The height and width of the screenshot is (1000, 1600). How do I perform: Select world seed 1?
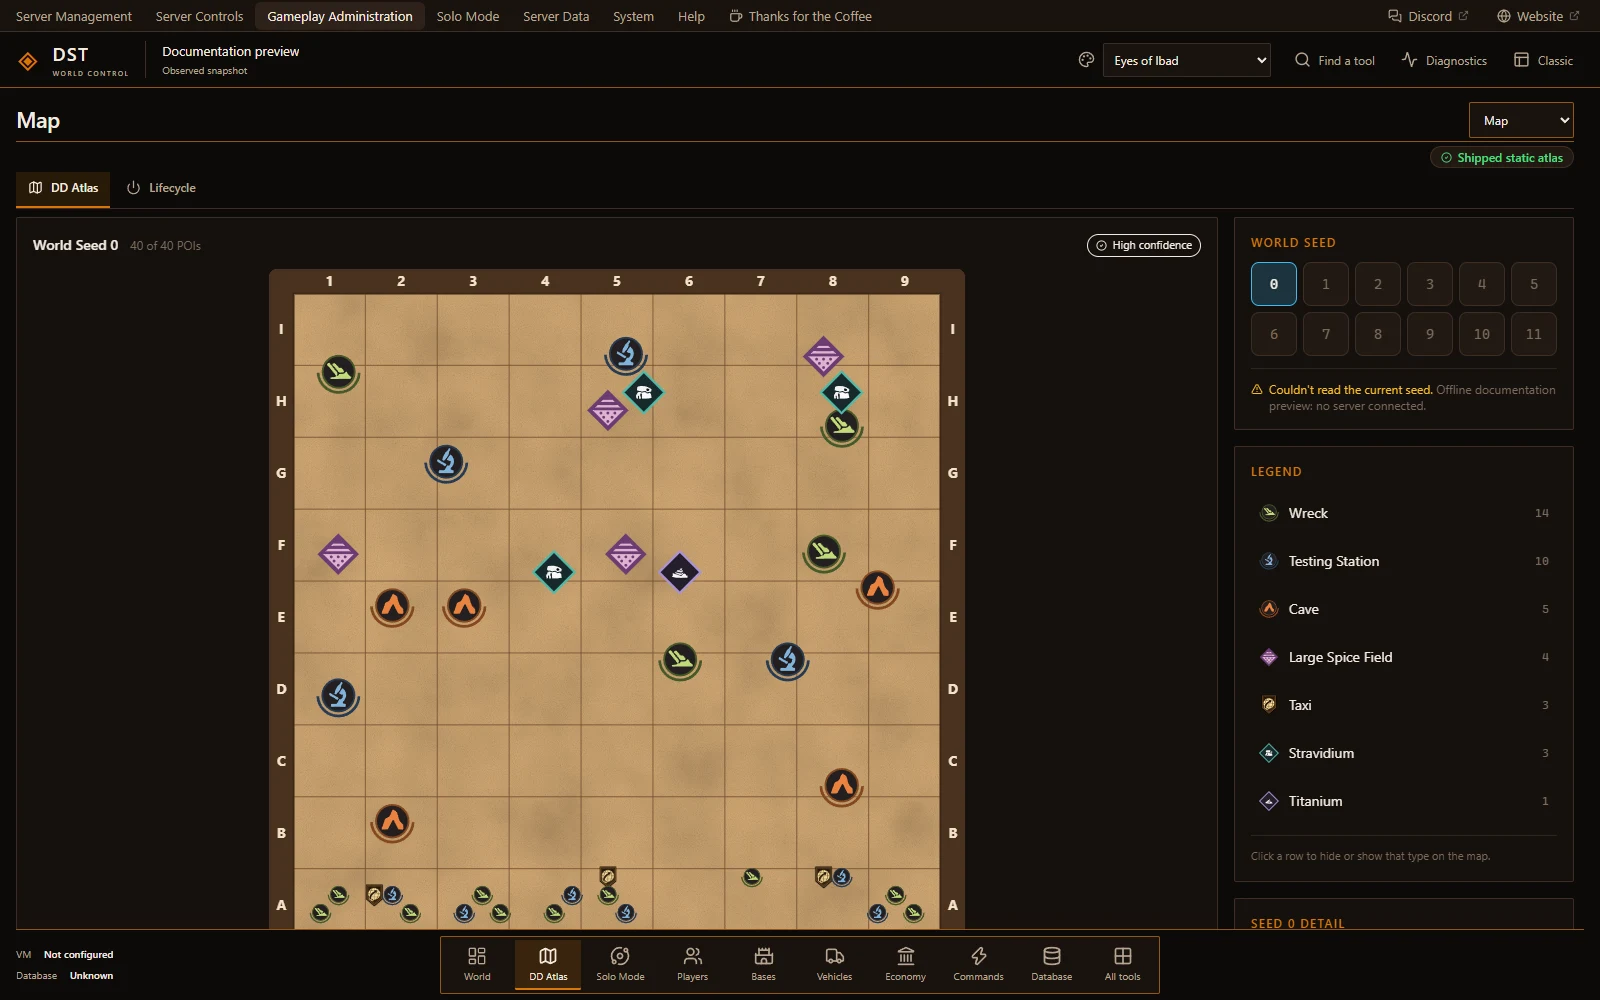click(x=1326, y=284)
